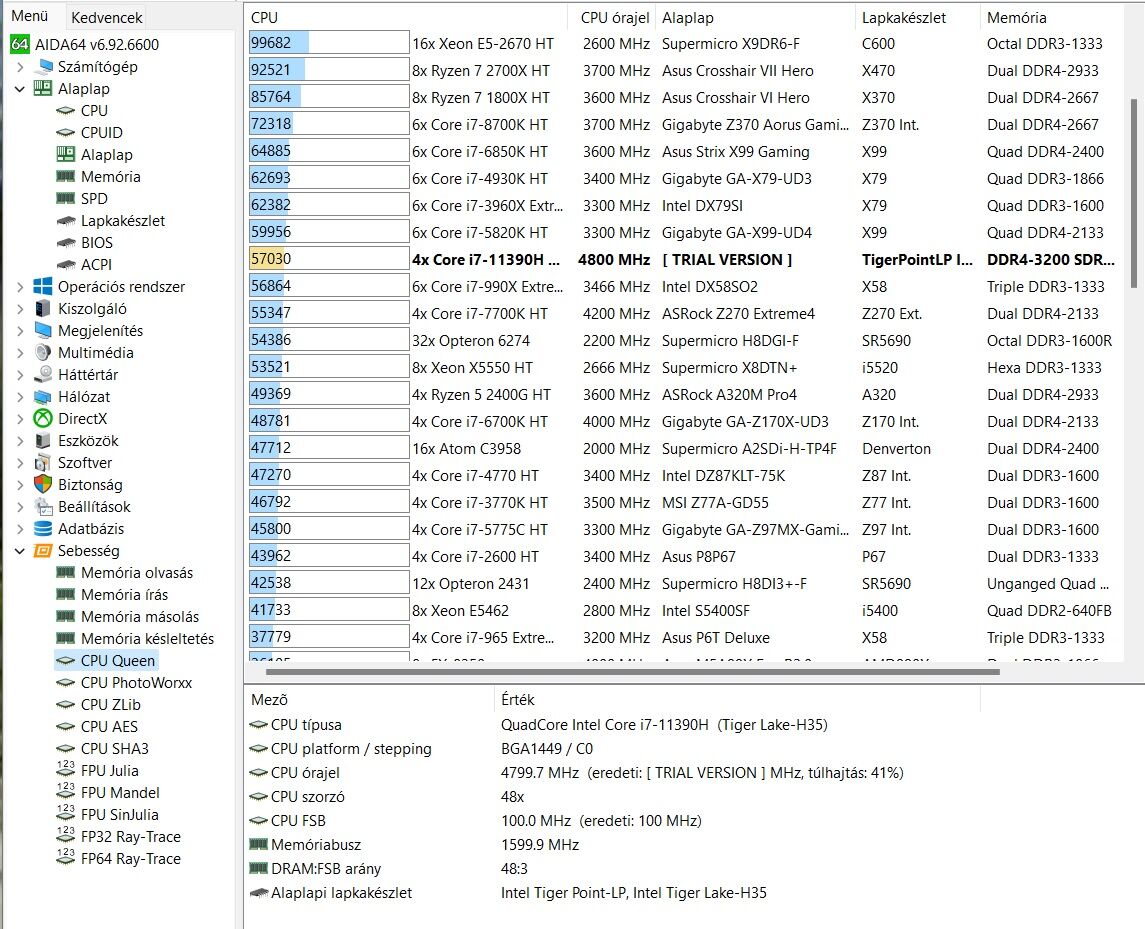Click the FPU Julia 123 icon
Viewport: 1145px width, 929px height.
pos(66,770)
